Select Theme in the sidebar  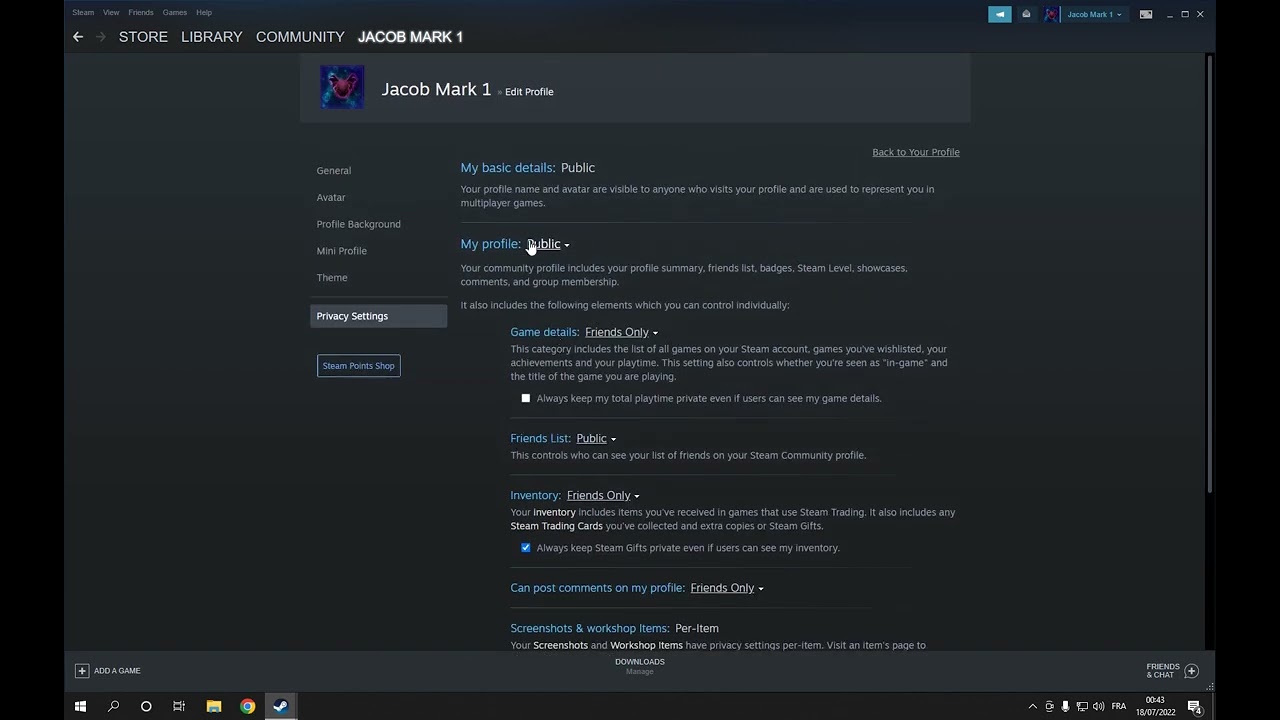click(332, 278)
